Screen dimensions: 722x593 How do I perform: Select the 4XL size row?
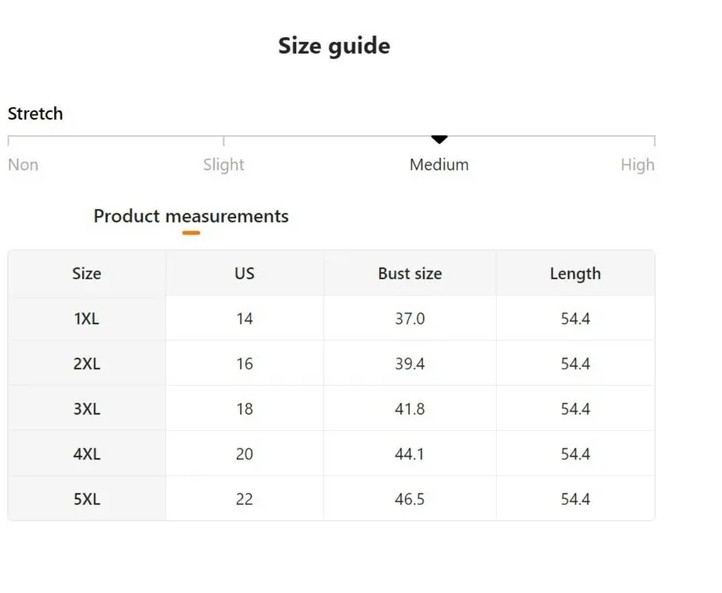pos(331,454)
